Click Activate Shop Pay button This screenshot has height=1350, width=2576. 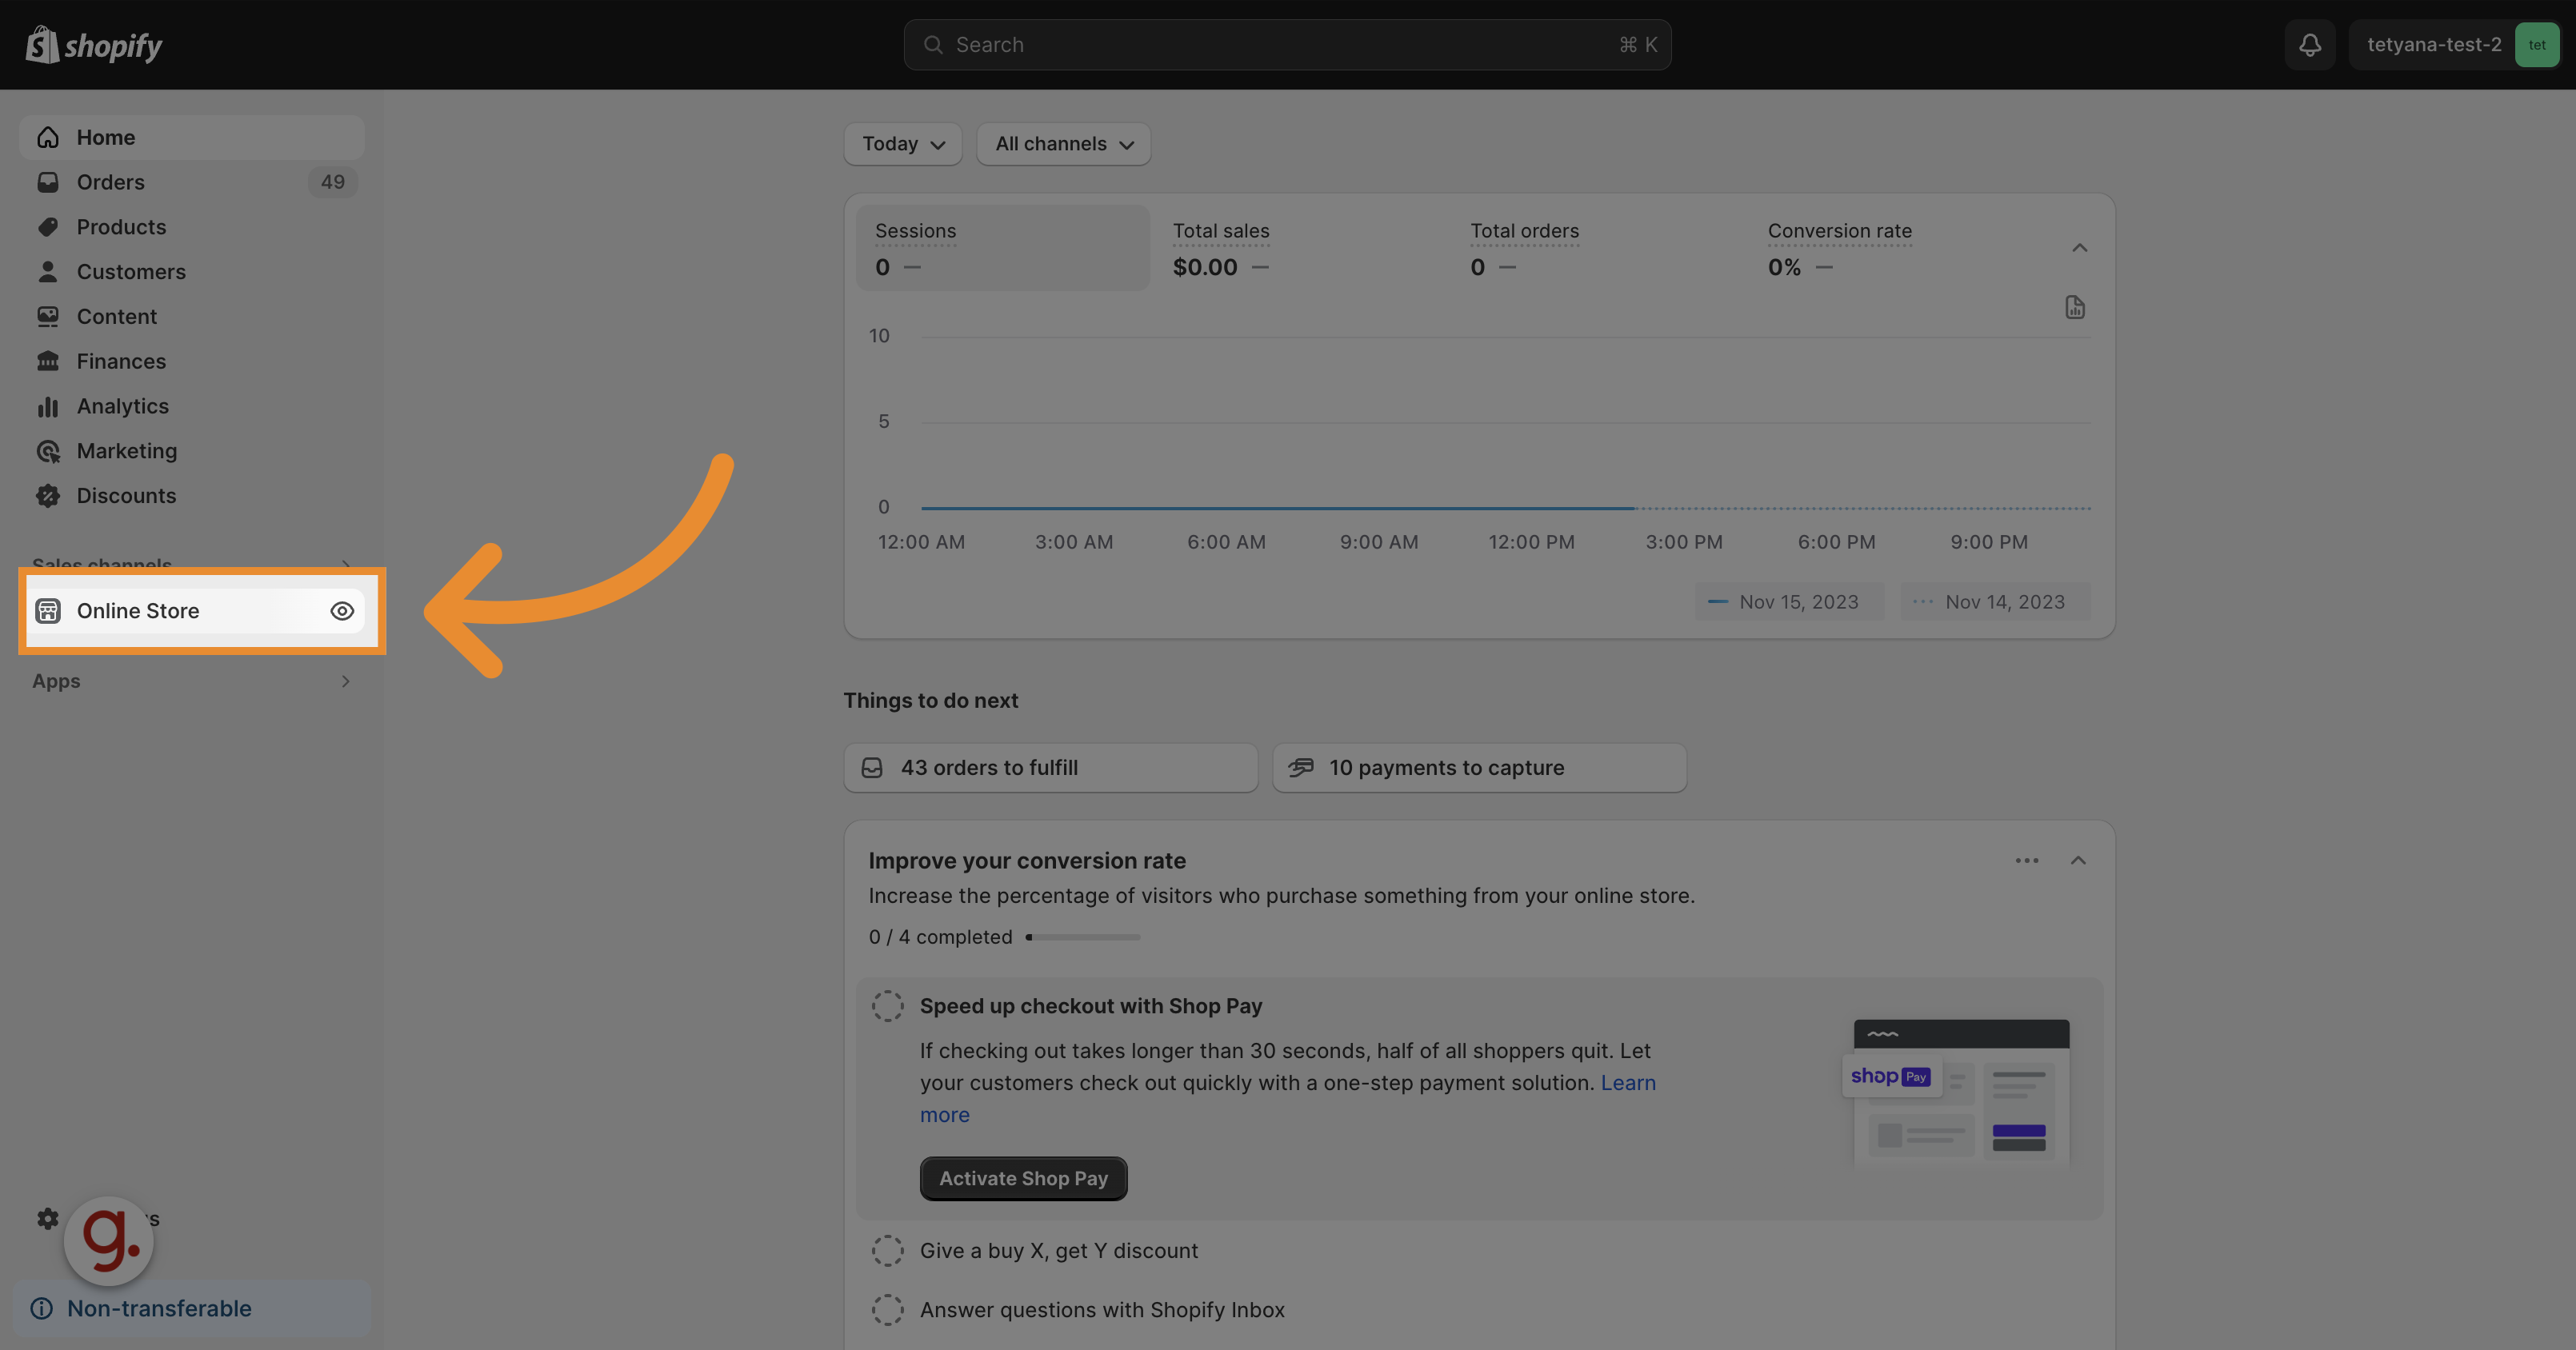click(1023, 1179)
